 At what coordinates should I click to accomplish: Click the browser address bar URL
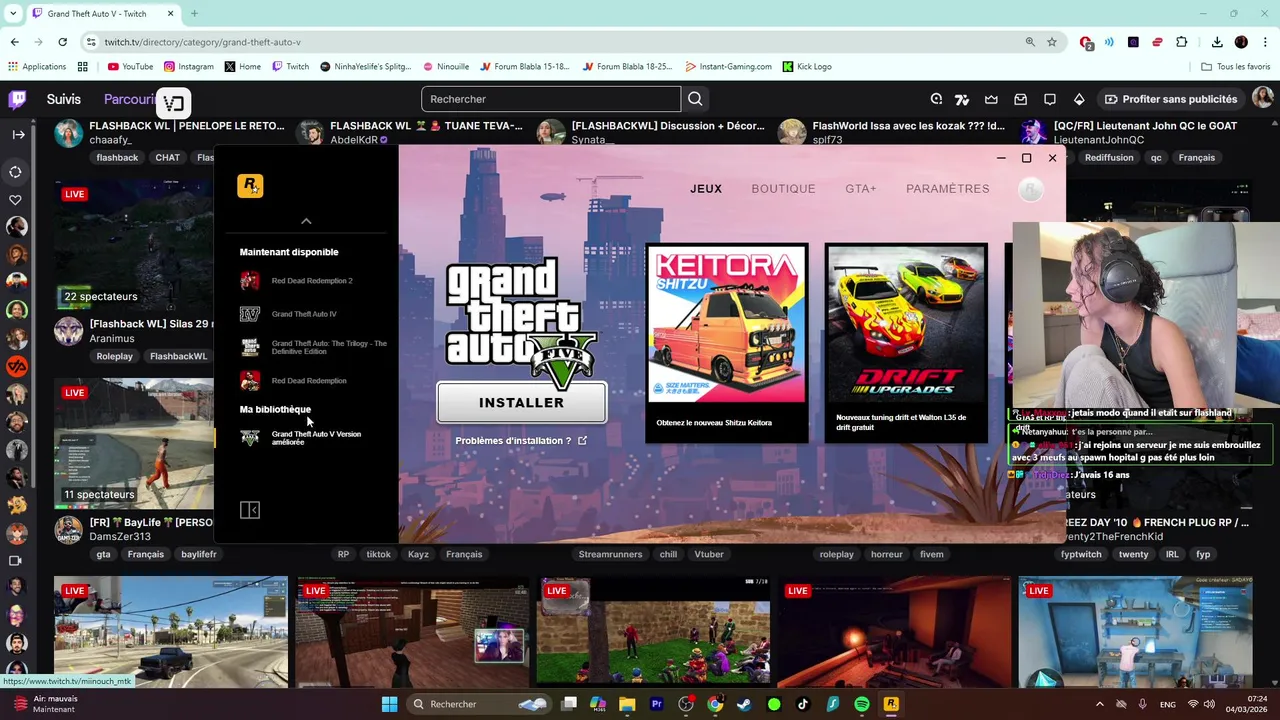[203, 42]
